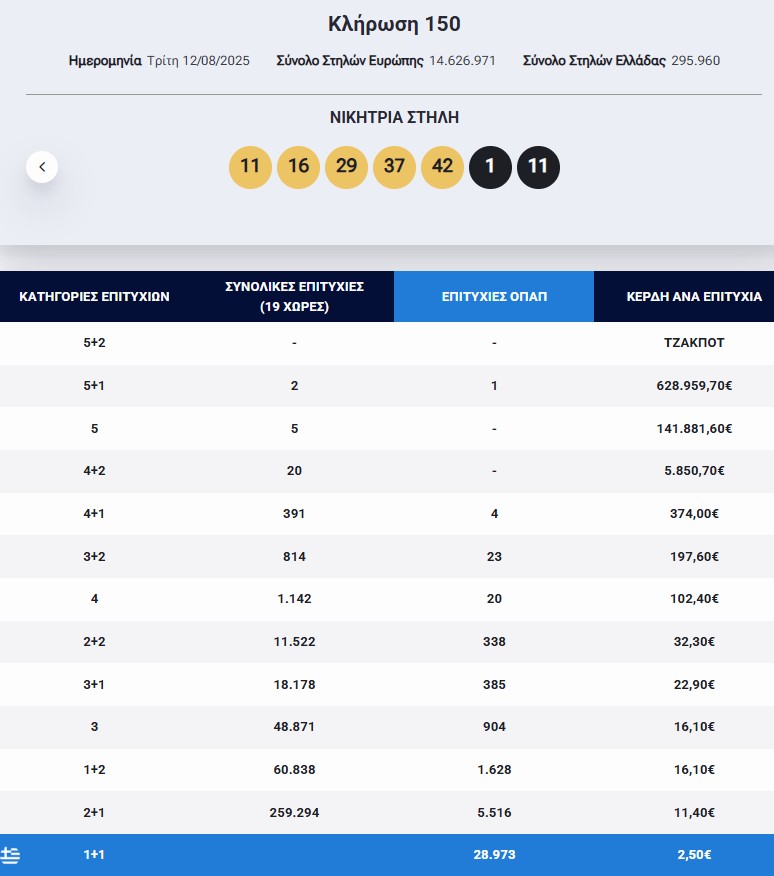Viewport: 774px width, 876px height.
Task: Click the Greek flag icon on the 1+1 row
Action: click(x=12, y=855)
